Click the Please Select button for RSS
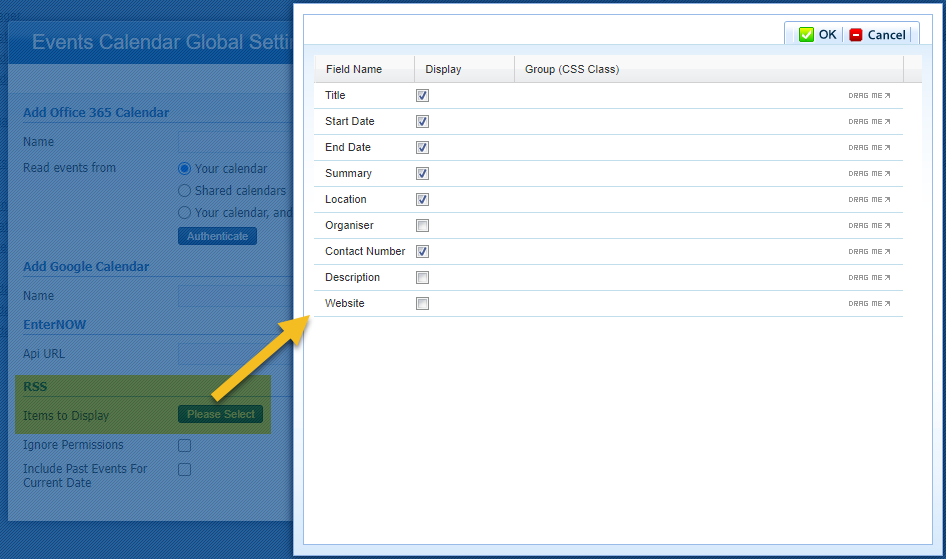946x559 pixels. [x=220, y=414]
